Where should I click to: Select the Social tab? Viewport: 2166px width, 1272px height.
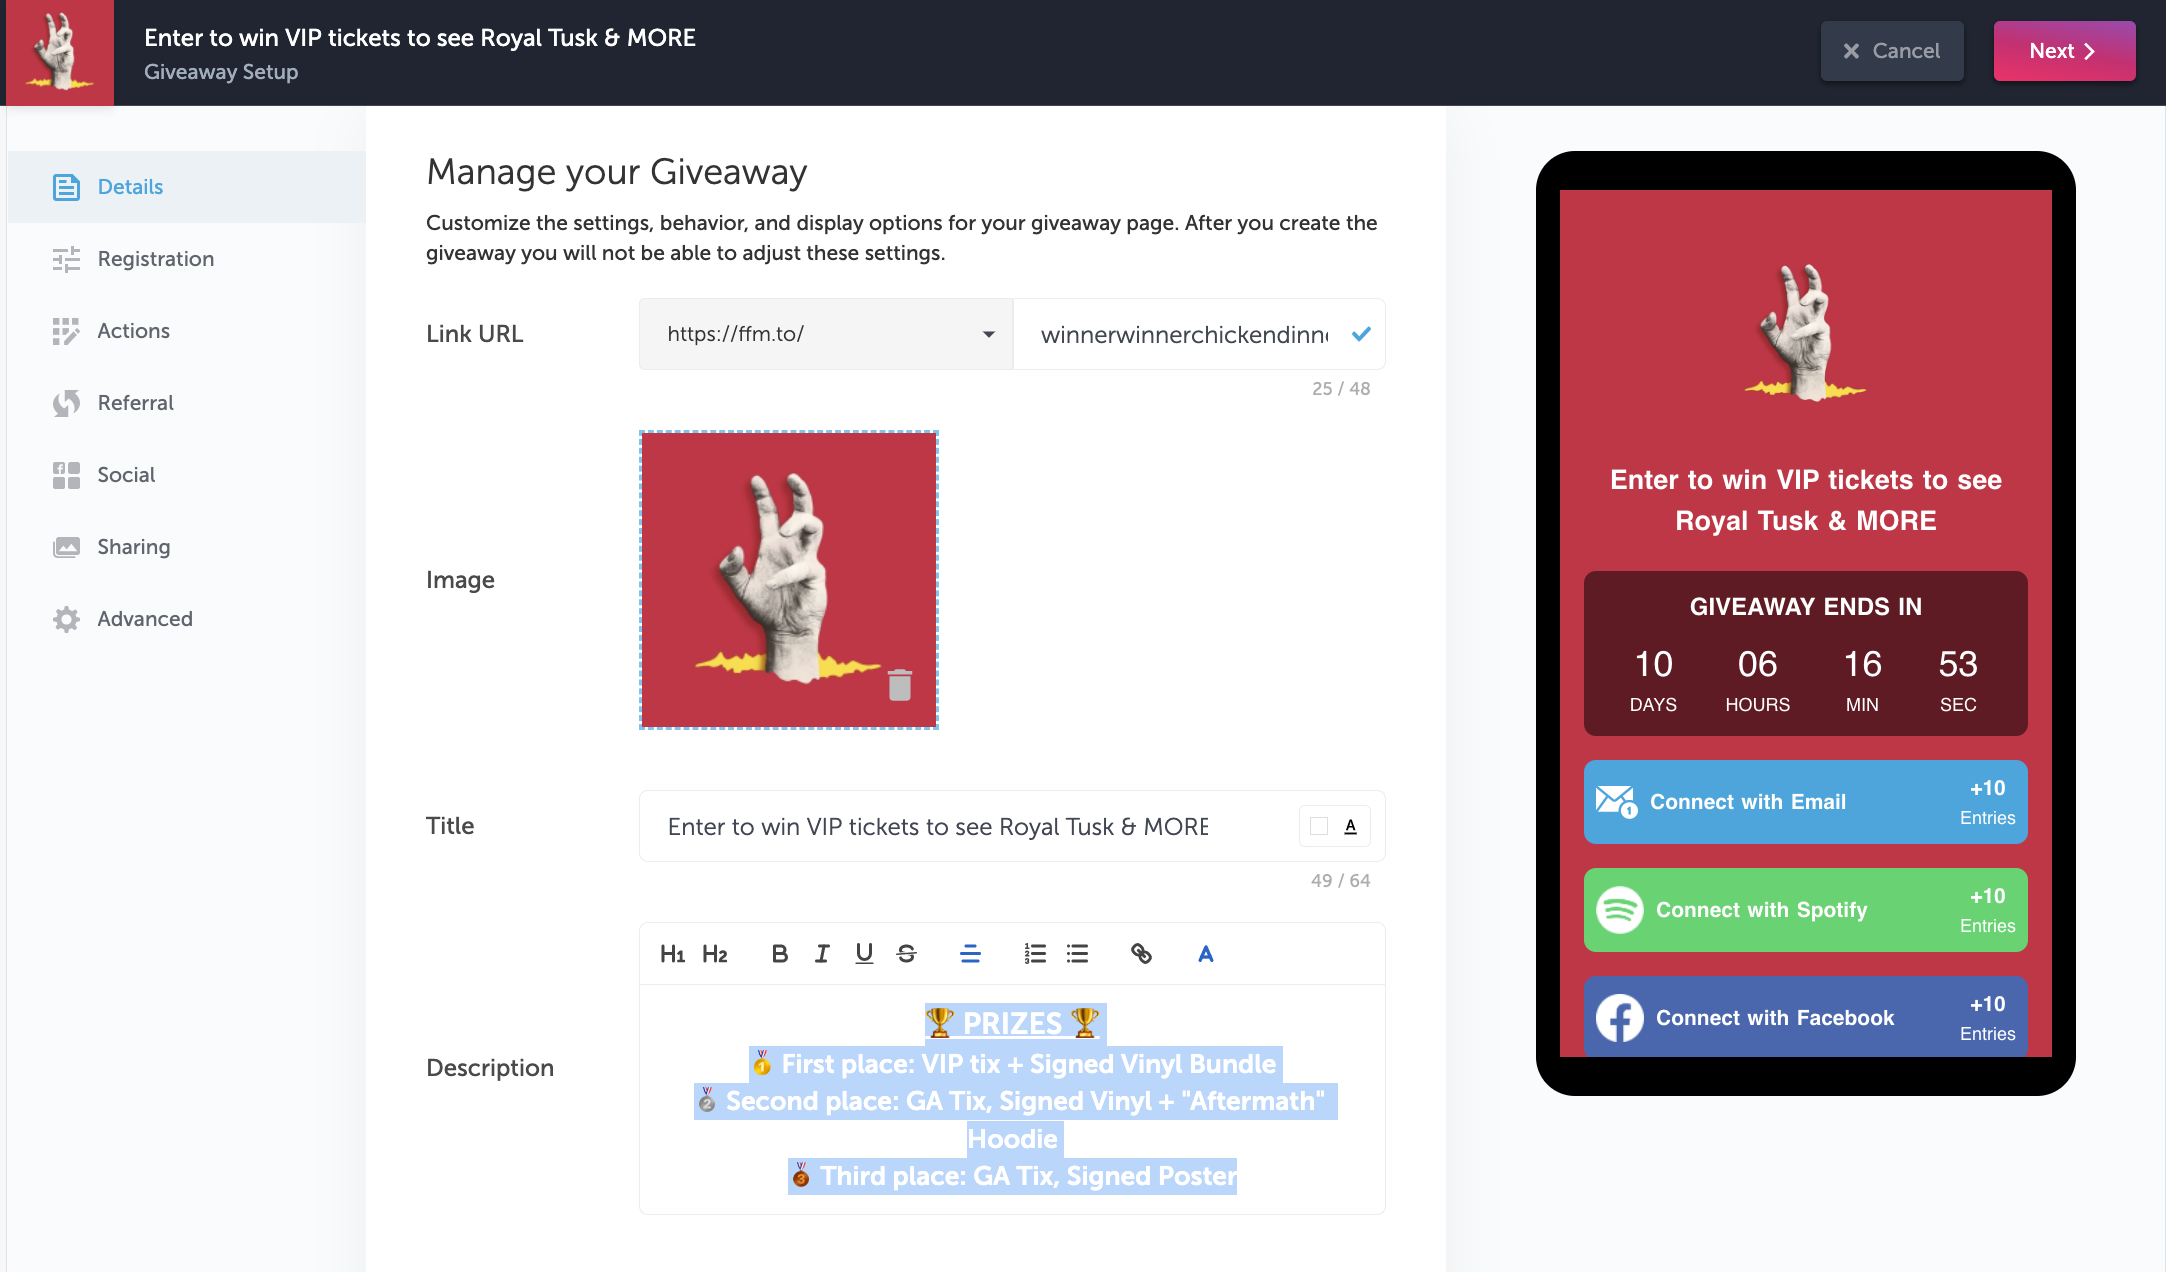[127, 474]
